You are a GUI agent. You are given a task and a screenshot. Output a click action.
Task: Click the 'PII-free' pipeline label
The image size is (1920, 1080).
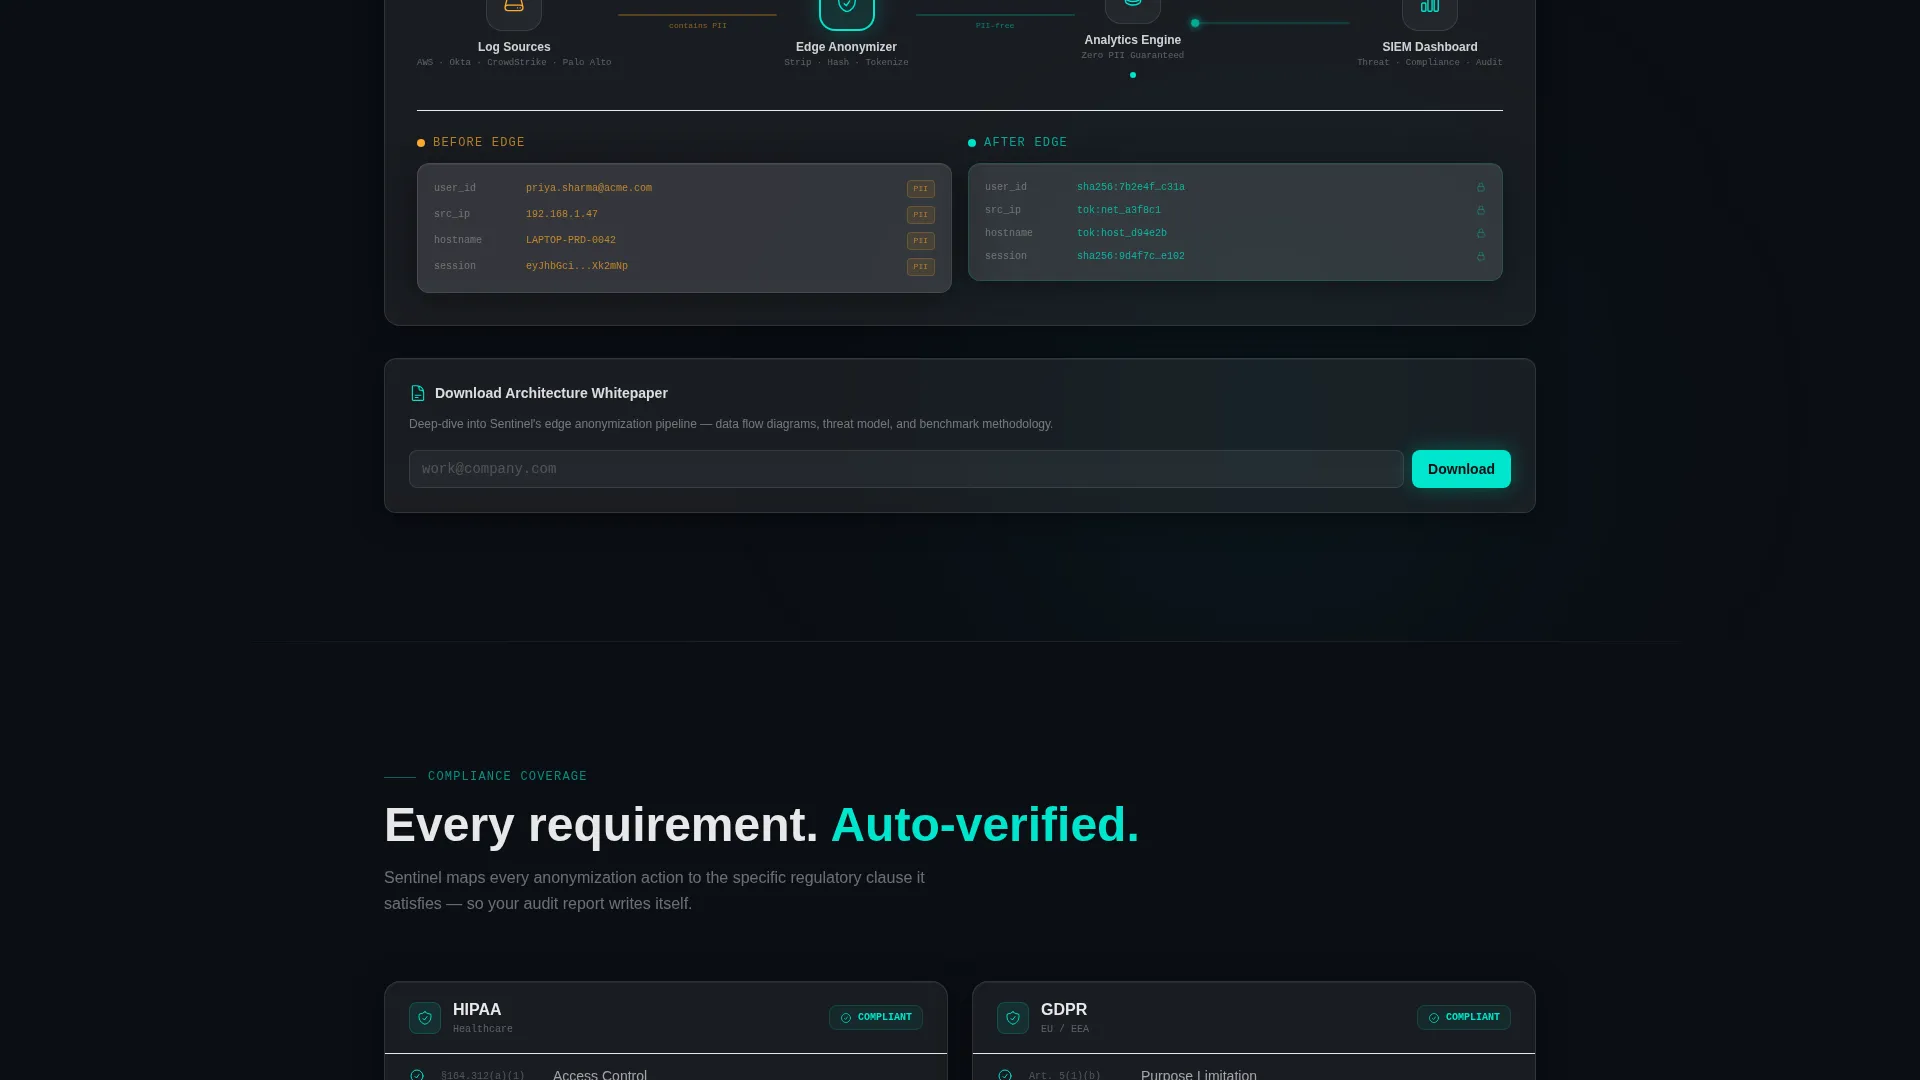point(995,26)
